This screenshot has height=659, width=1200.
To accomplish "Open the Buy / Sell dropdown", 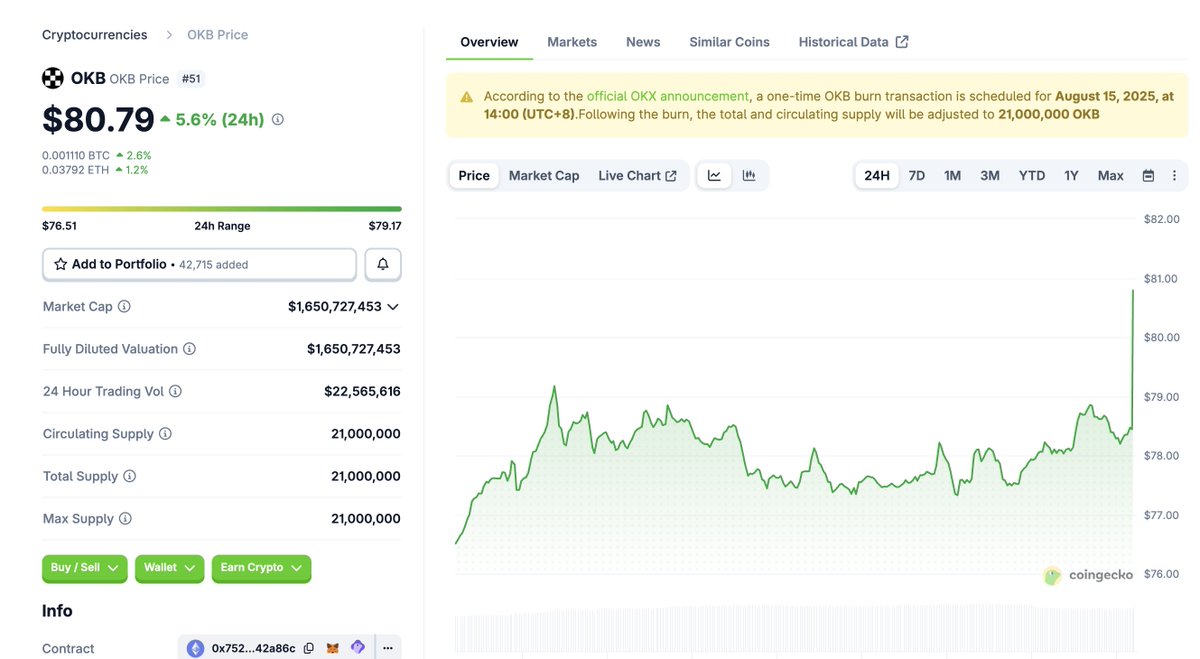I will point(85,568).
